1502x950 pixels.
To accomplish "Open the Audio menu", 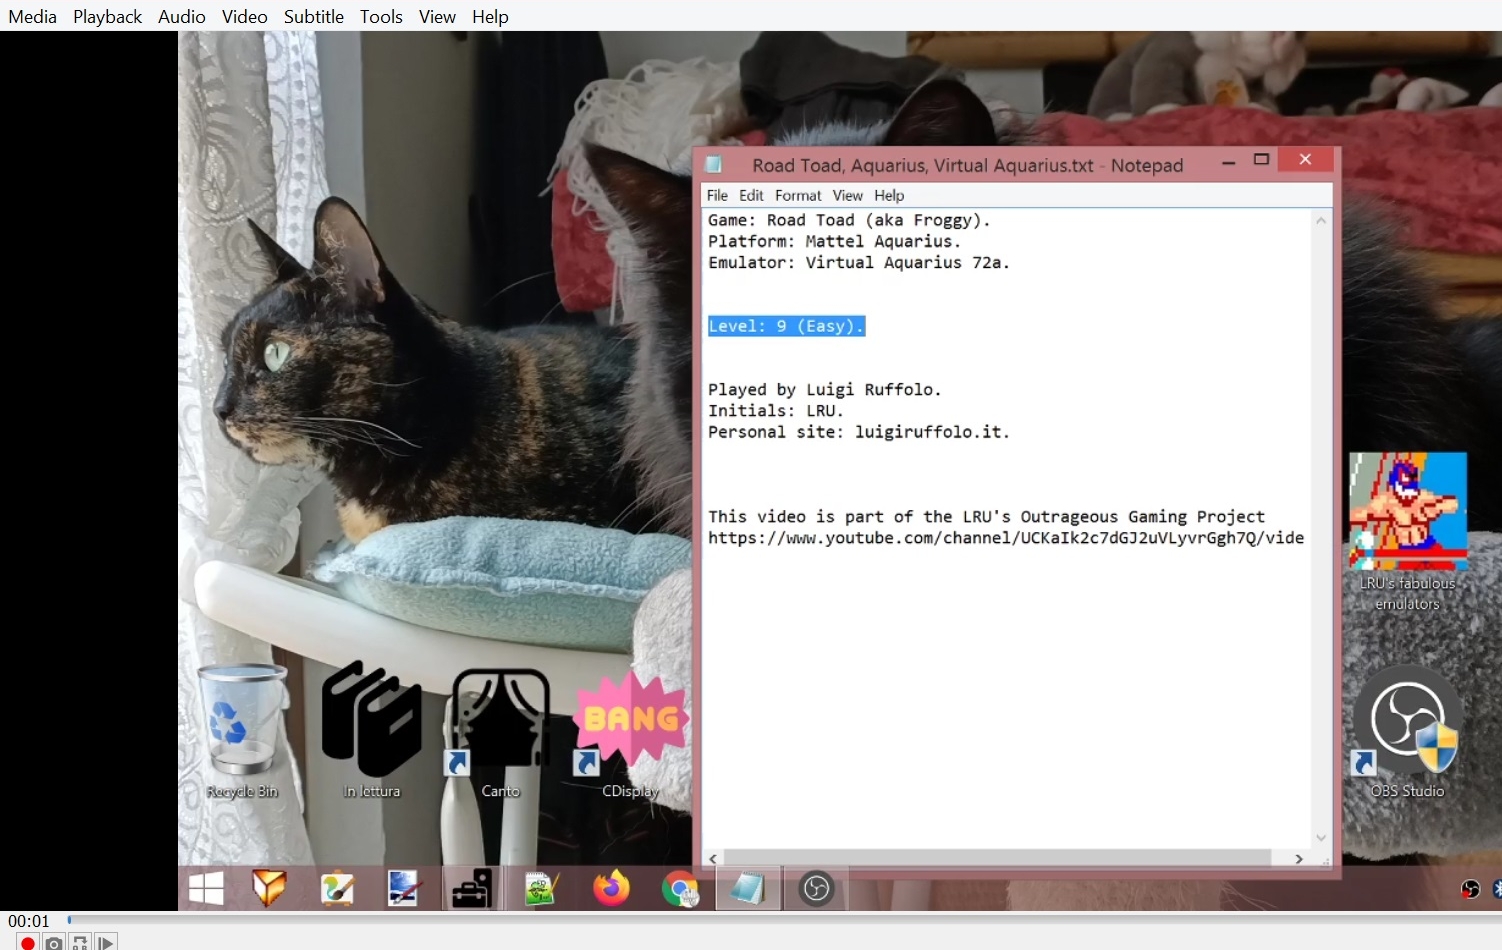I will click(x=181, y=16).
